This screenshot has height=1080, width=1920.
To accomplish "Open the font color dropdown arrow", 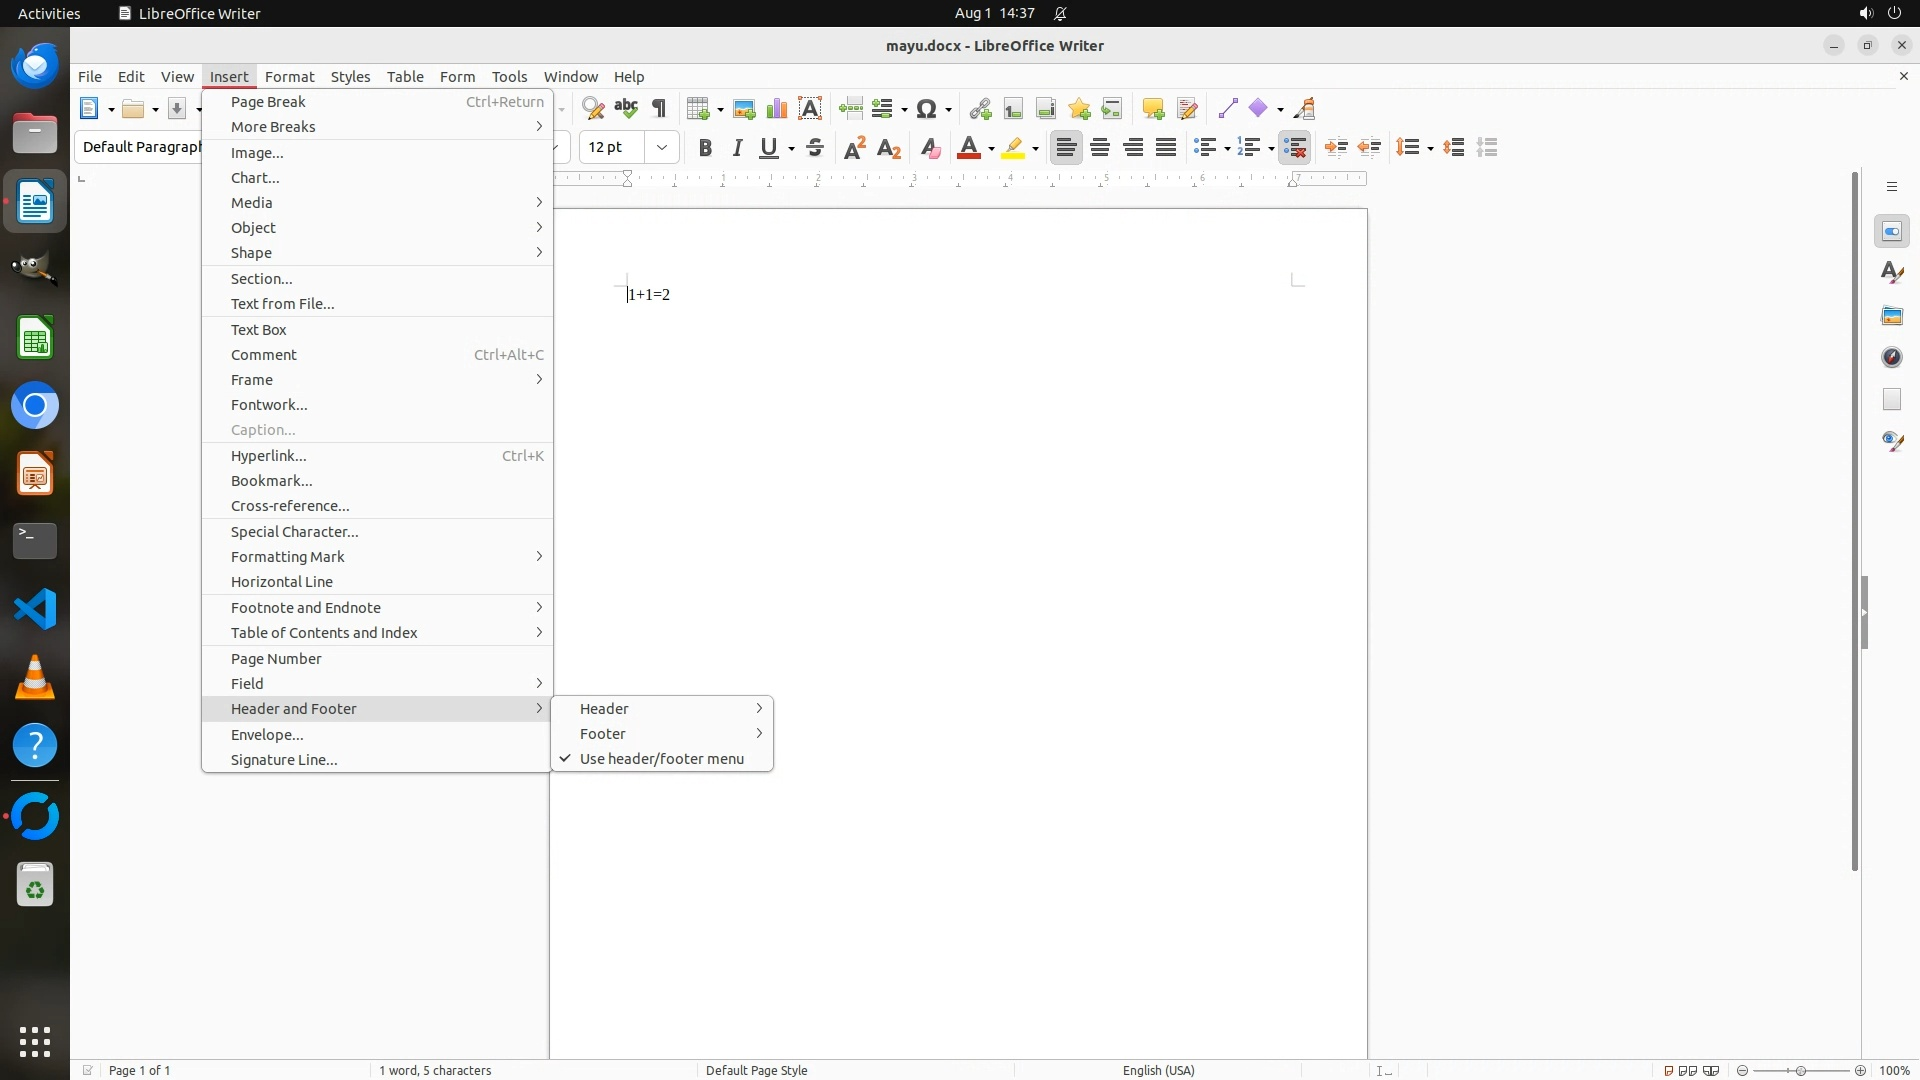I will pyautogui.click(x=991, y=149).
